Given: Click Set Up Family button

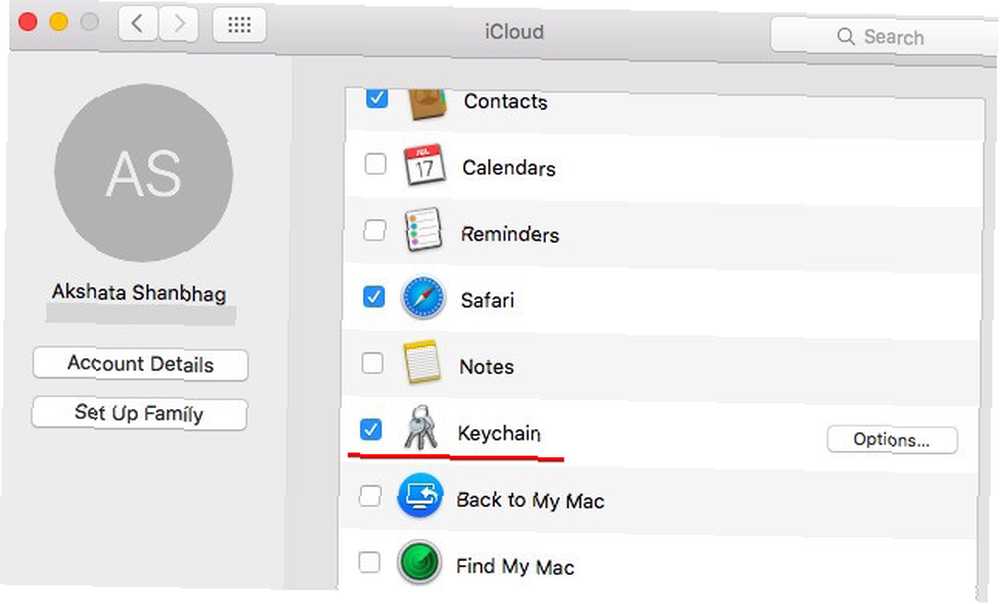Looking at the screenshot, I should (139, 413).
